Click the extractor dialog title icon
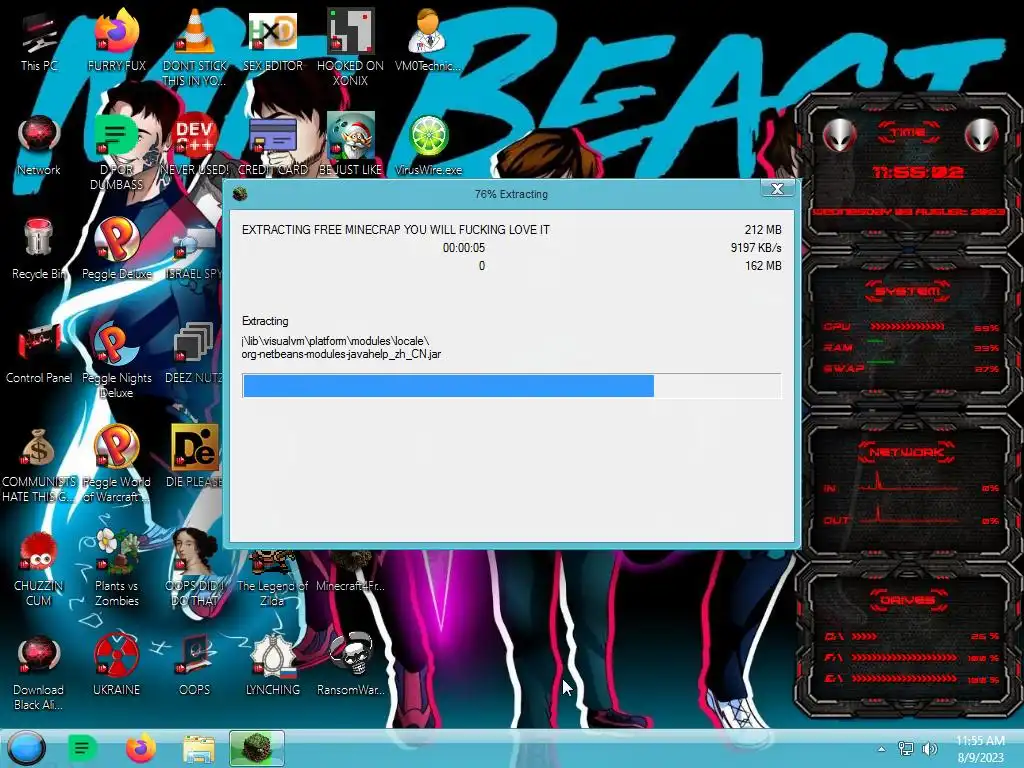Image resolution: width=1024 pixels, height=768 pixels. 240,194
